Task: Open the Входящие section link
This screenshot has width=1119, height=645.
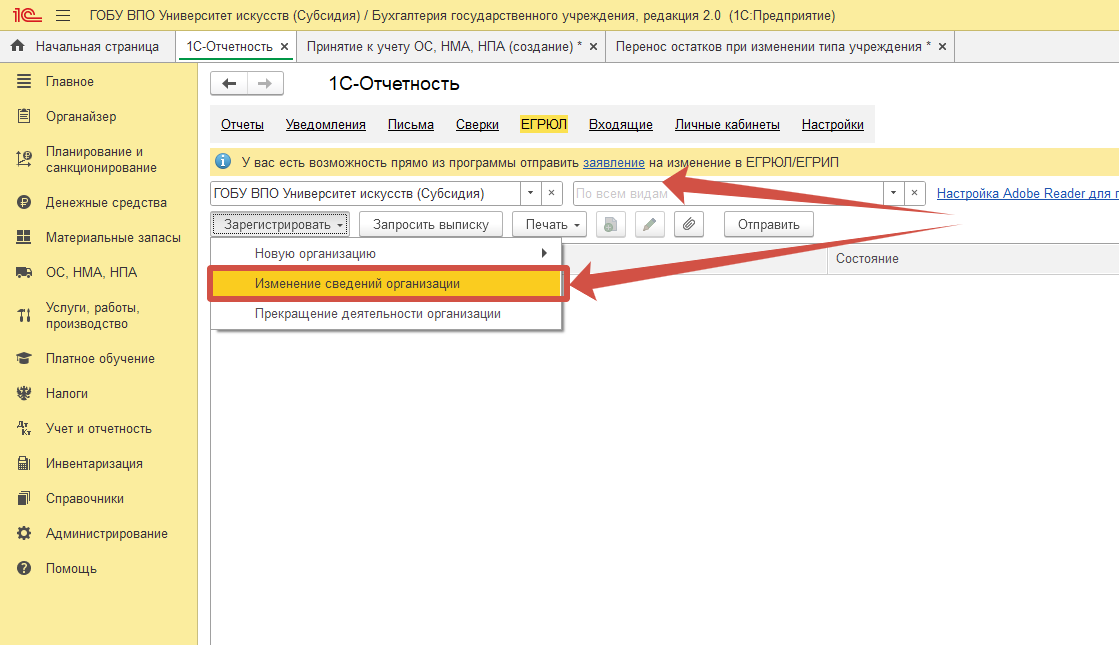Action: point(620,125)
